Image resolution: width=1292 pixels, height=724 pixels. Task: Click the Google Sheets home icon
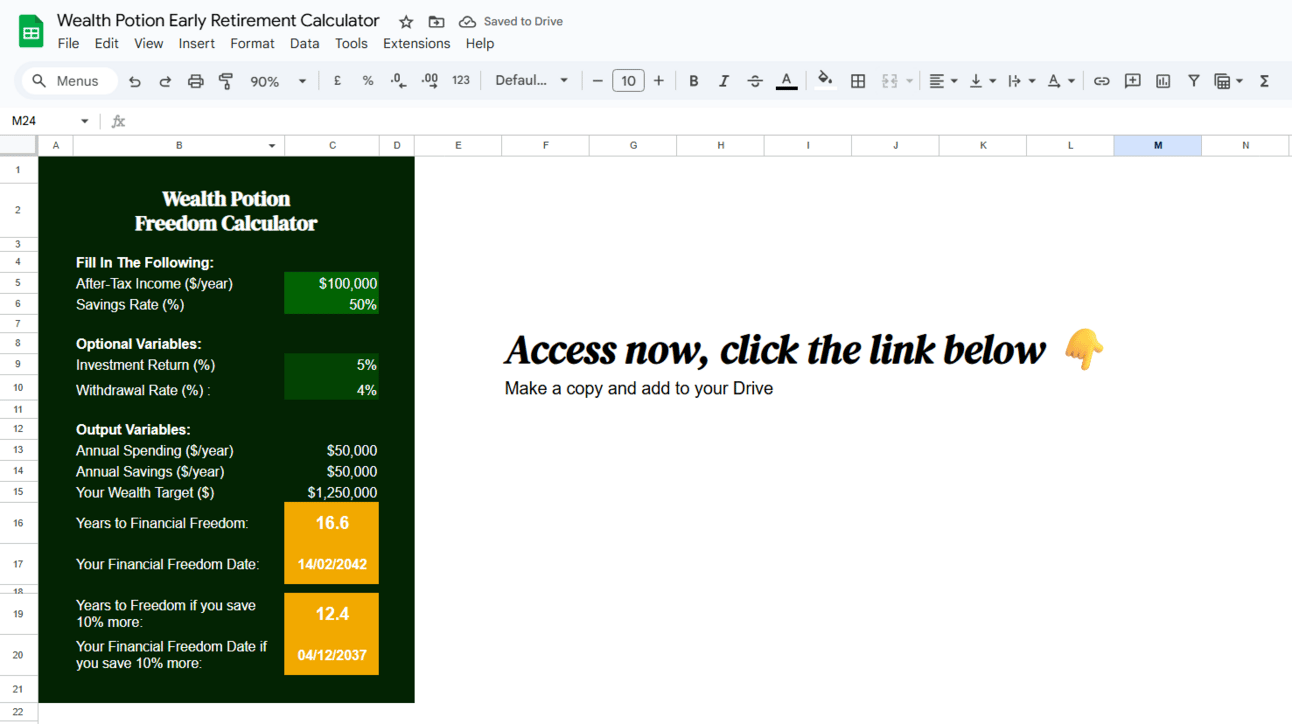(x=31, y=32)
